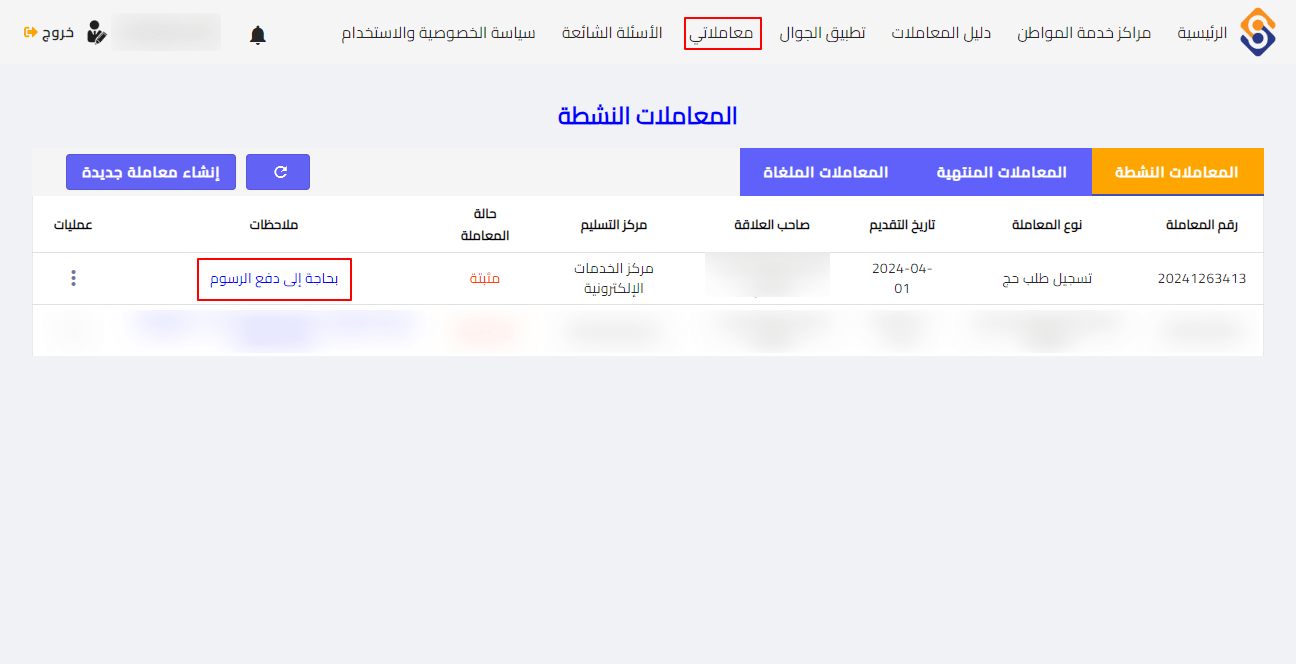Image resolution: width=1296 pixels, height=664 pixels.
Task: Click رقم المعاملة column header
Action: point(1202,225)
